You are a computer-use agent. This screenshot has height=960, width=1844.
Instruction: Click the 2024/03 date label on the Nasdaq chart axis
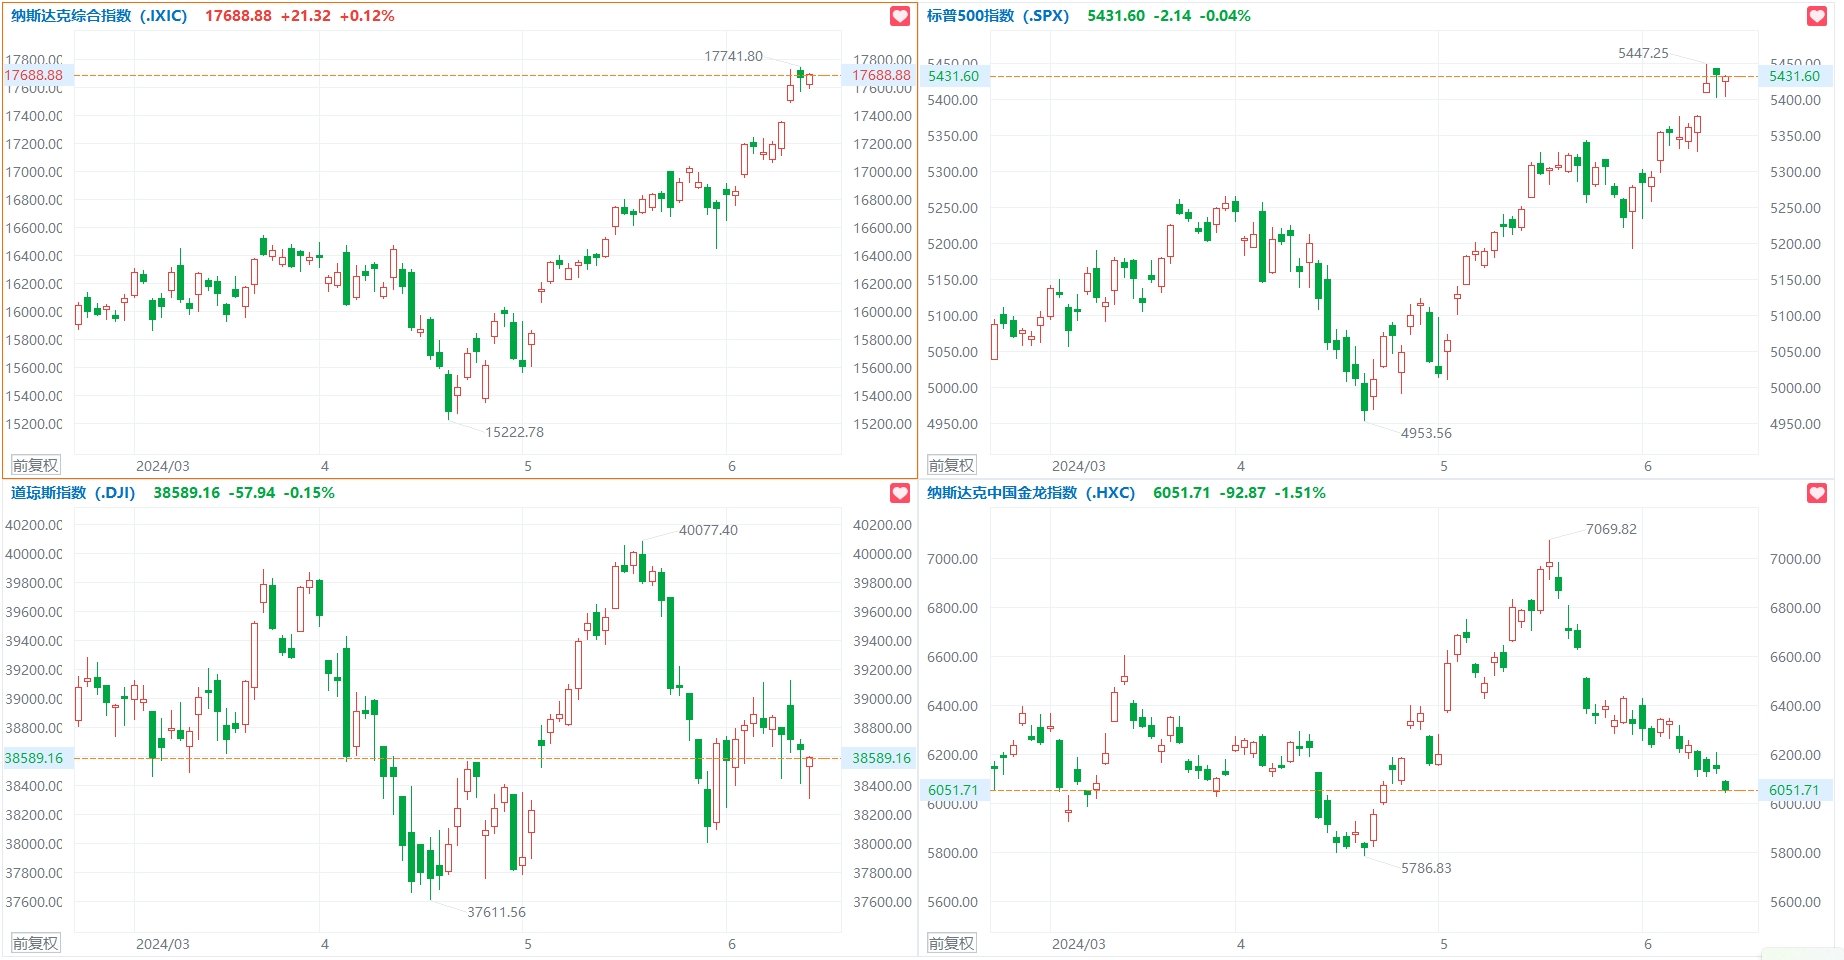(x=162, y=466)
